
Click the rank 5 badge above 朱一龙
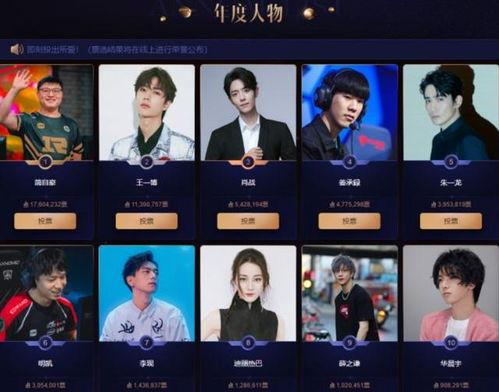(x=451, y=162)
